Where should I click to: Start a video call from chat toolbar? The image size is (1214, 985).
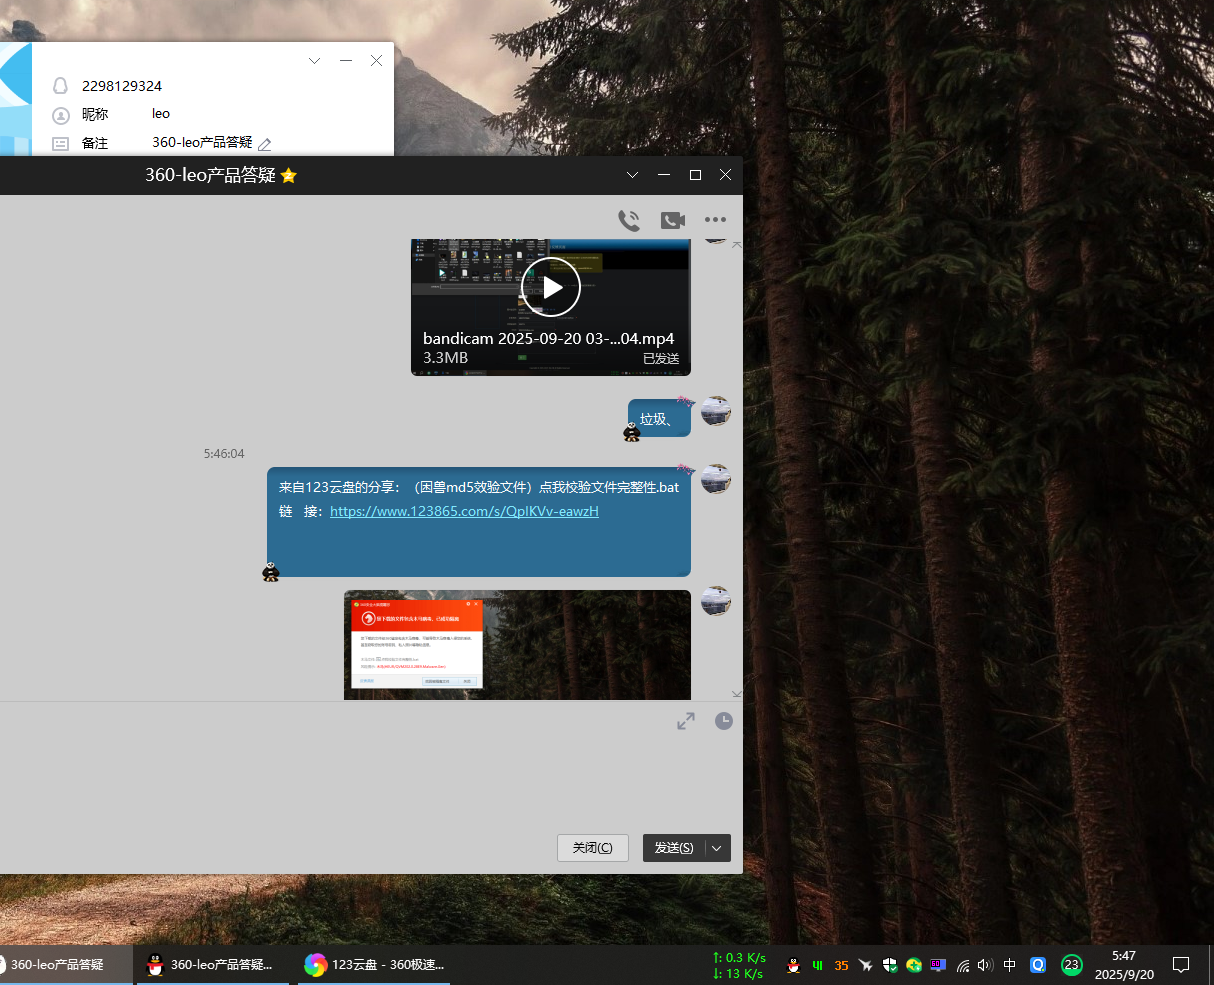(x=673, y=221)
